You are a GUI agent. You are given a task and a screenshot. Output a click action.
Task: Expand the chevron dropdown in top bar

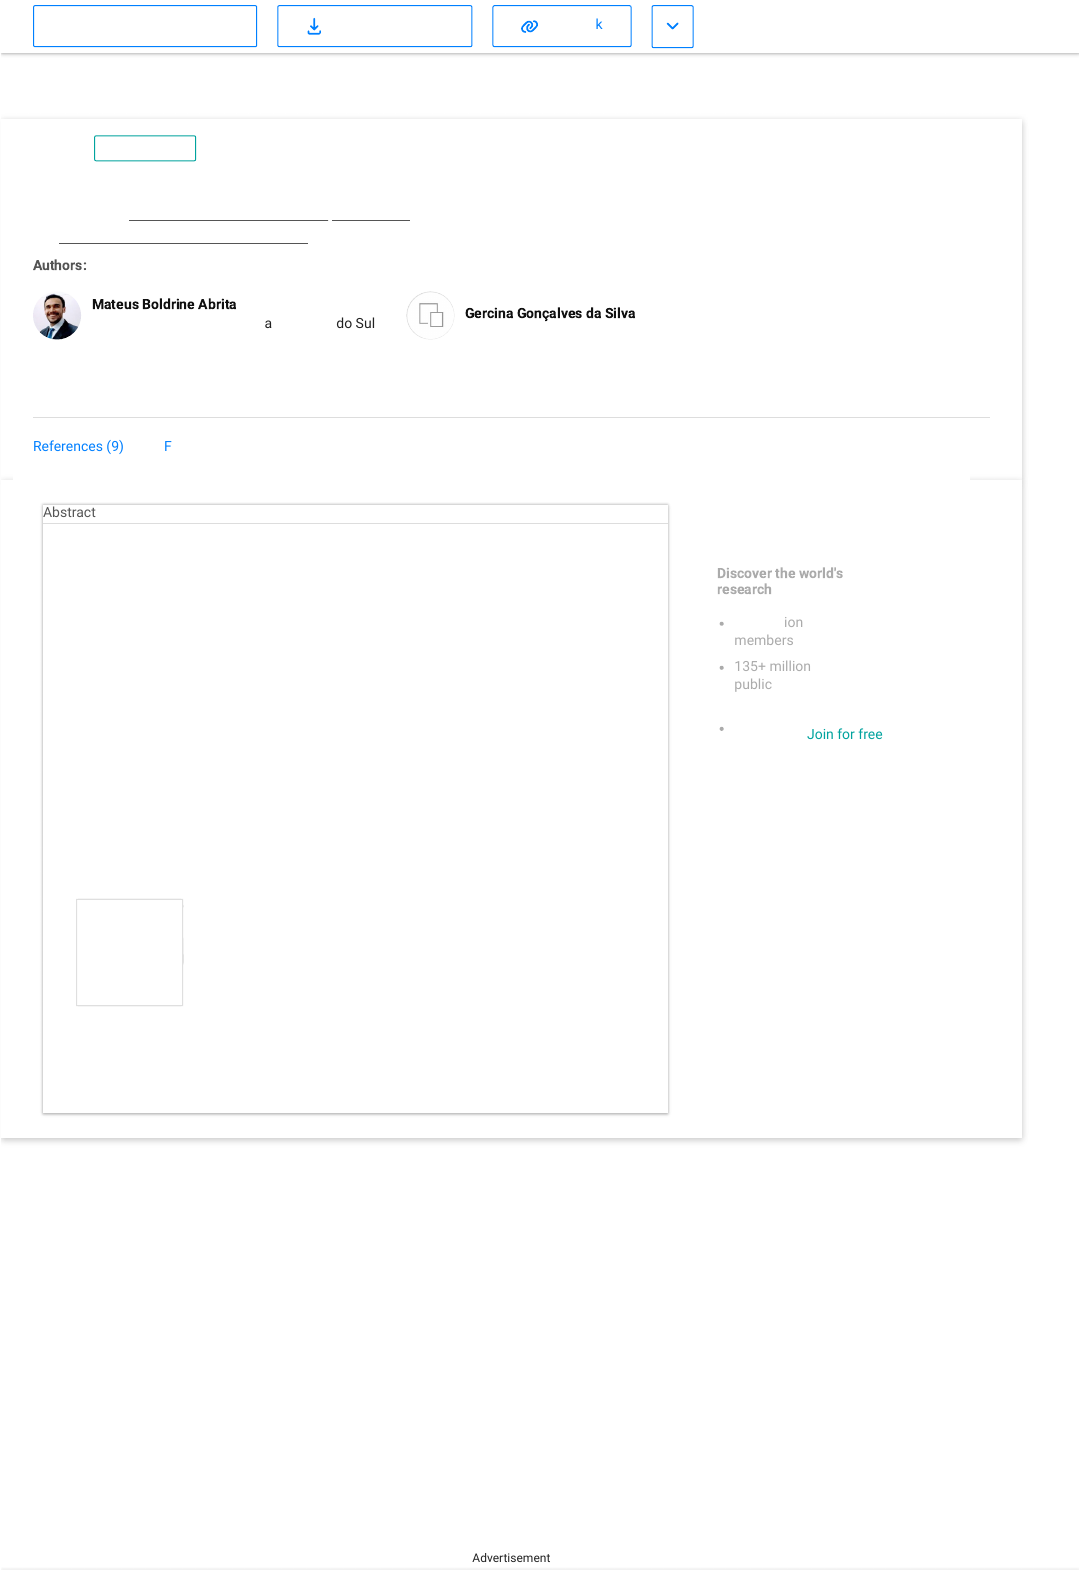[x=672, y=27]
